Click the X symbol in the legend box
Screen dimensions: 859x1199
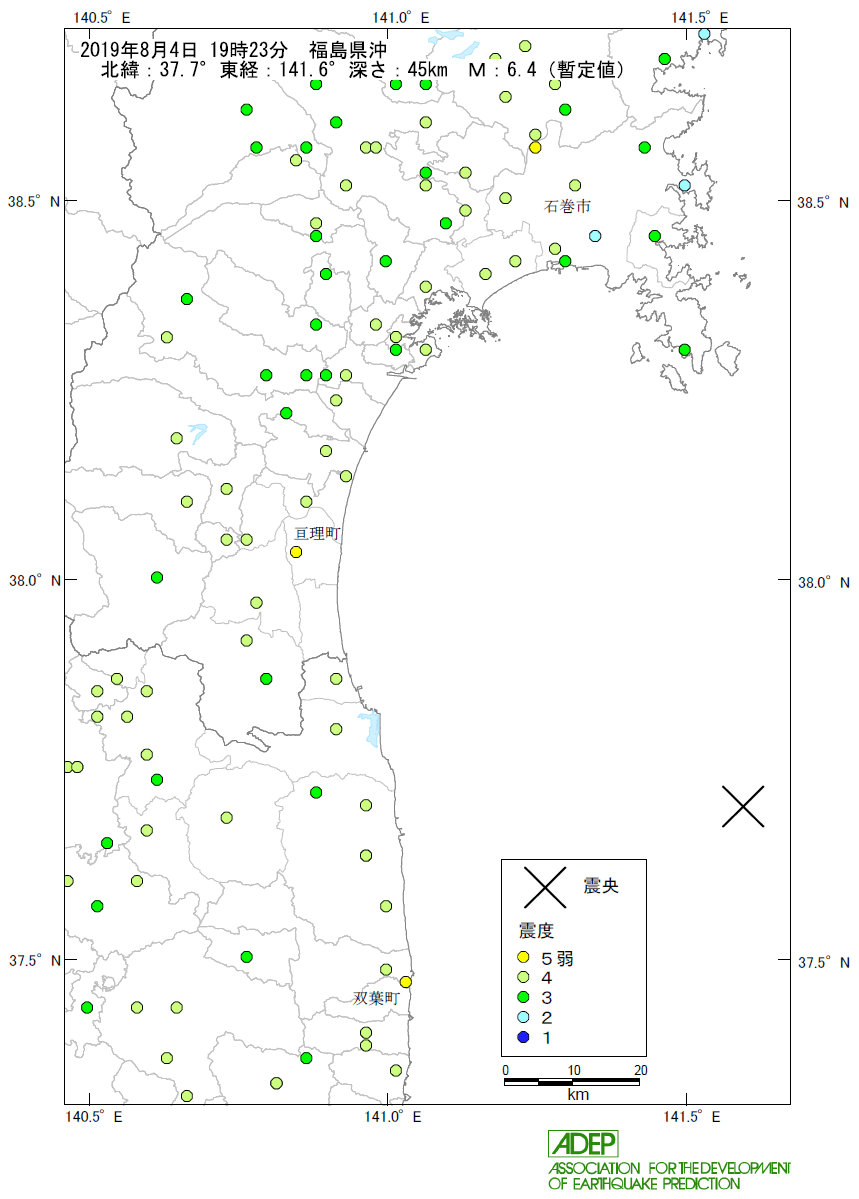click(545, 887)
